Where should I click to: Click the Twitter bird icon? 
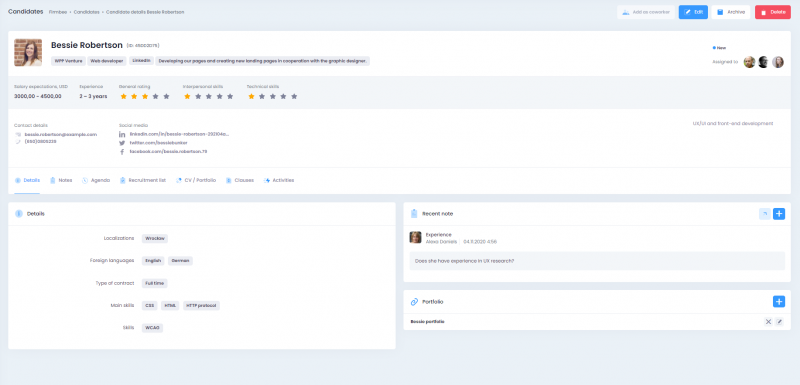coord(122,143)
